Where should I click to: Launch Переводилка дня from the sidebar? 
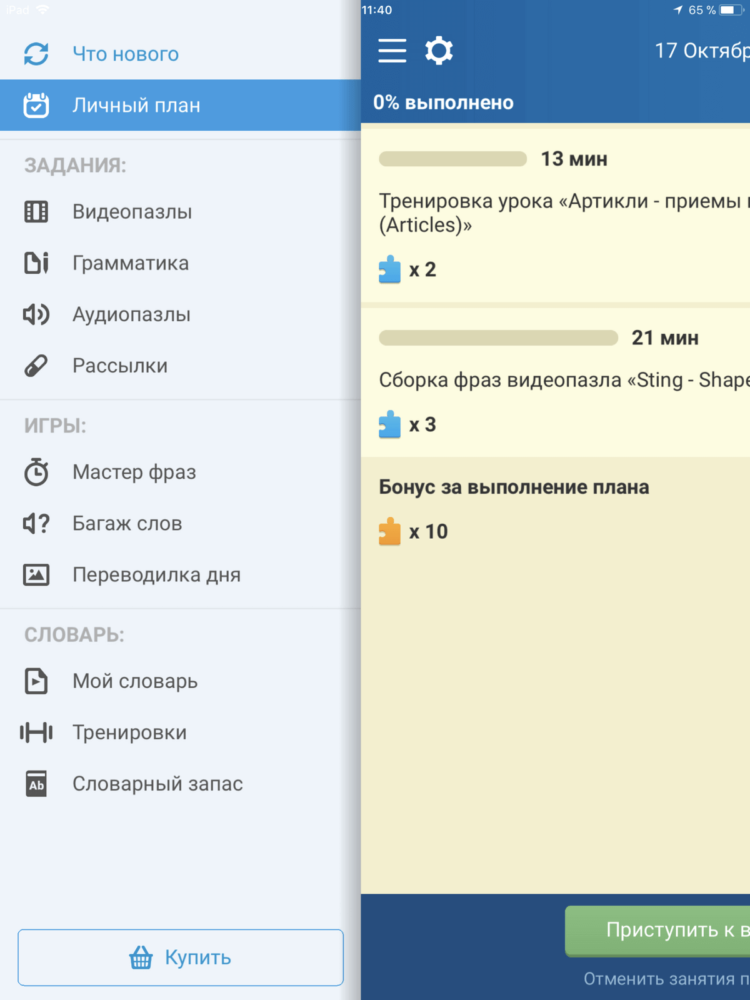[180, 575]
